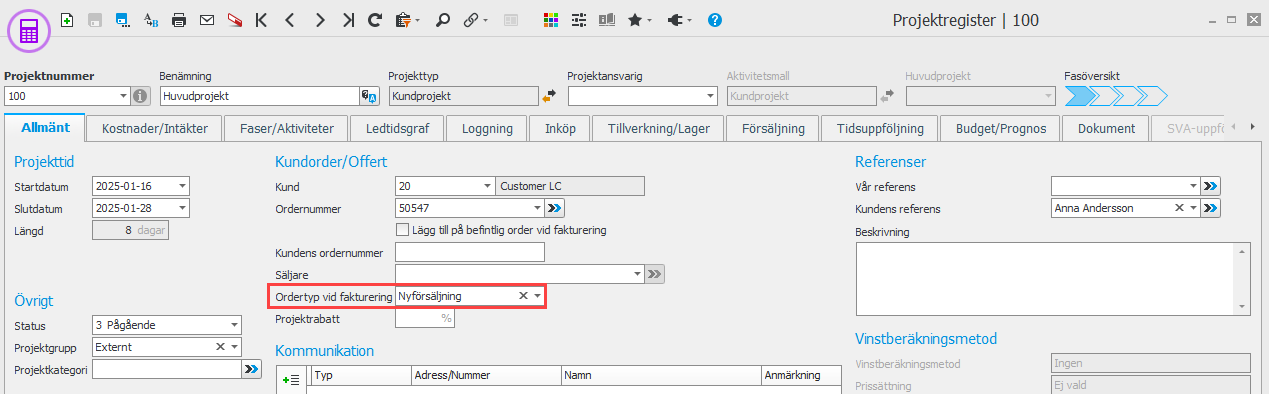Expand Ordertyp vid fakturering dropdown arrow
The width and height of the screenshot is (1269, 394).
coord(538,296)
